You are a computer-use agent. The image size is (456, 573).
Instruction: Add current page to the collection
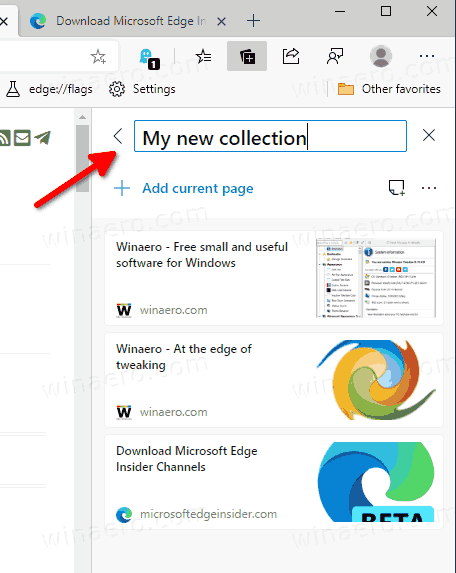tap(184, 189)
